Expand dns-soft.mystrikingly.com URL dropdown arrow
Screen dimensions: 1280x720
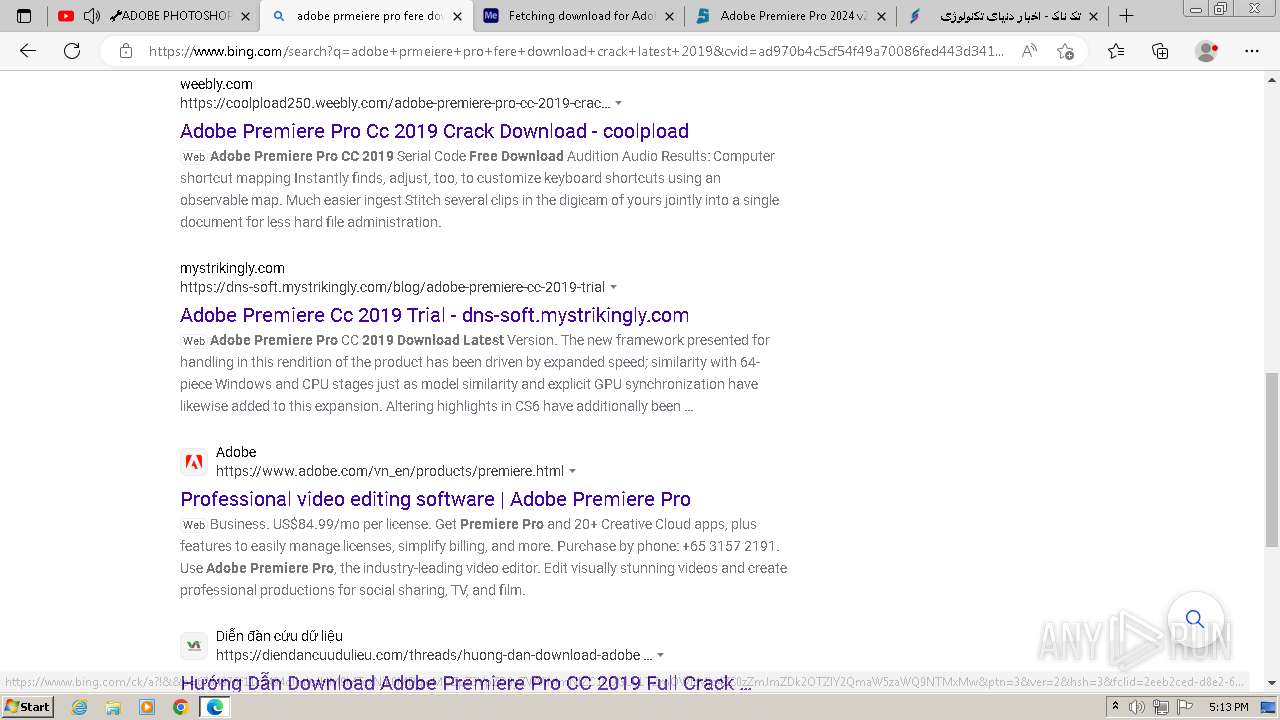[x=613, y=287]
